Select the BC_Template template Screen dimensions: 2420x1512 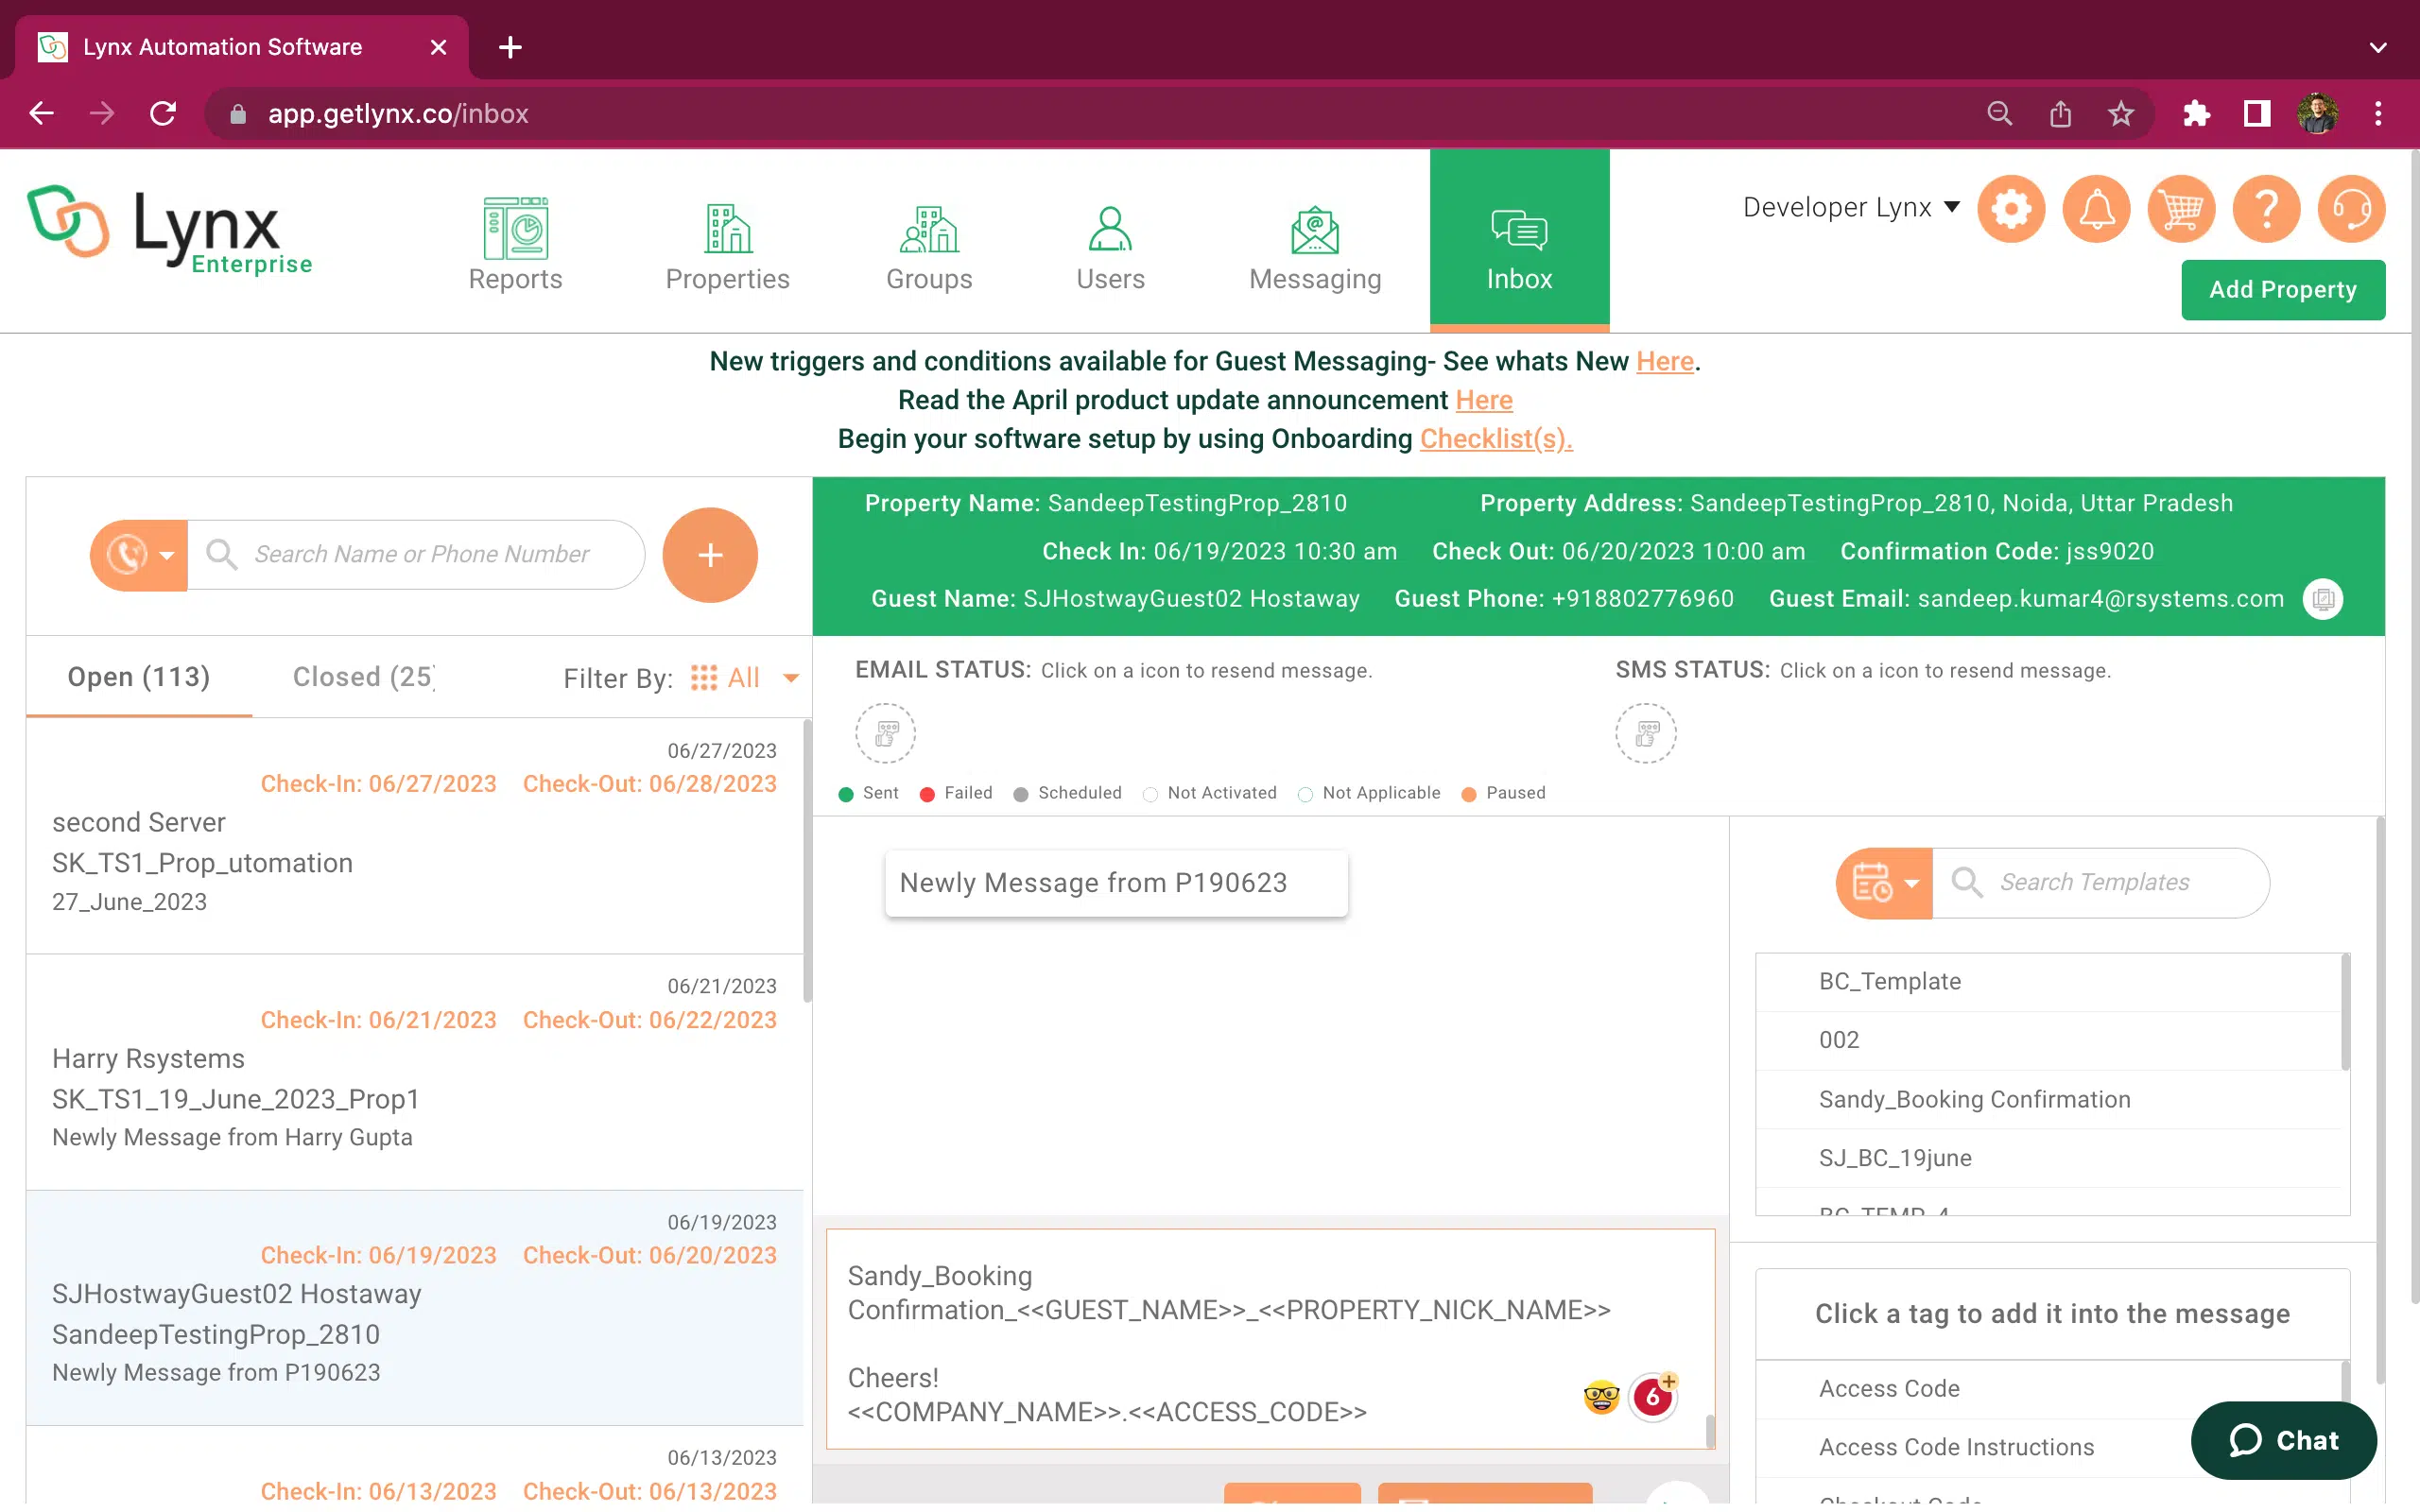tap(2048, 982)
